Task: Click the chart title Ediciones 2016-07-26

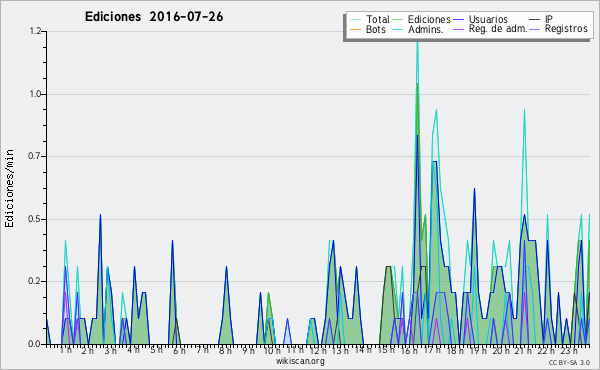Action: [x=154, y=17]
